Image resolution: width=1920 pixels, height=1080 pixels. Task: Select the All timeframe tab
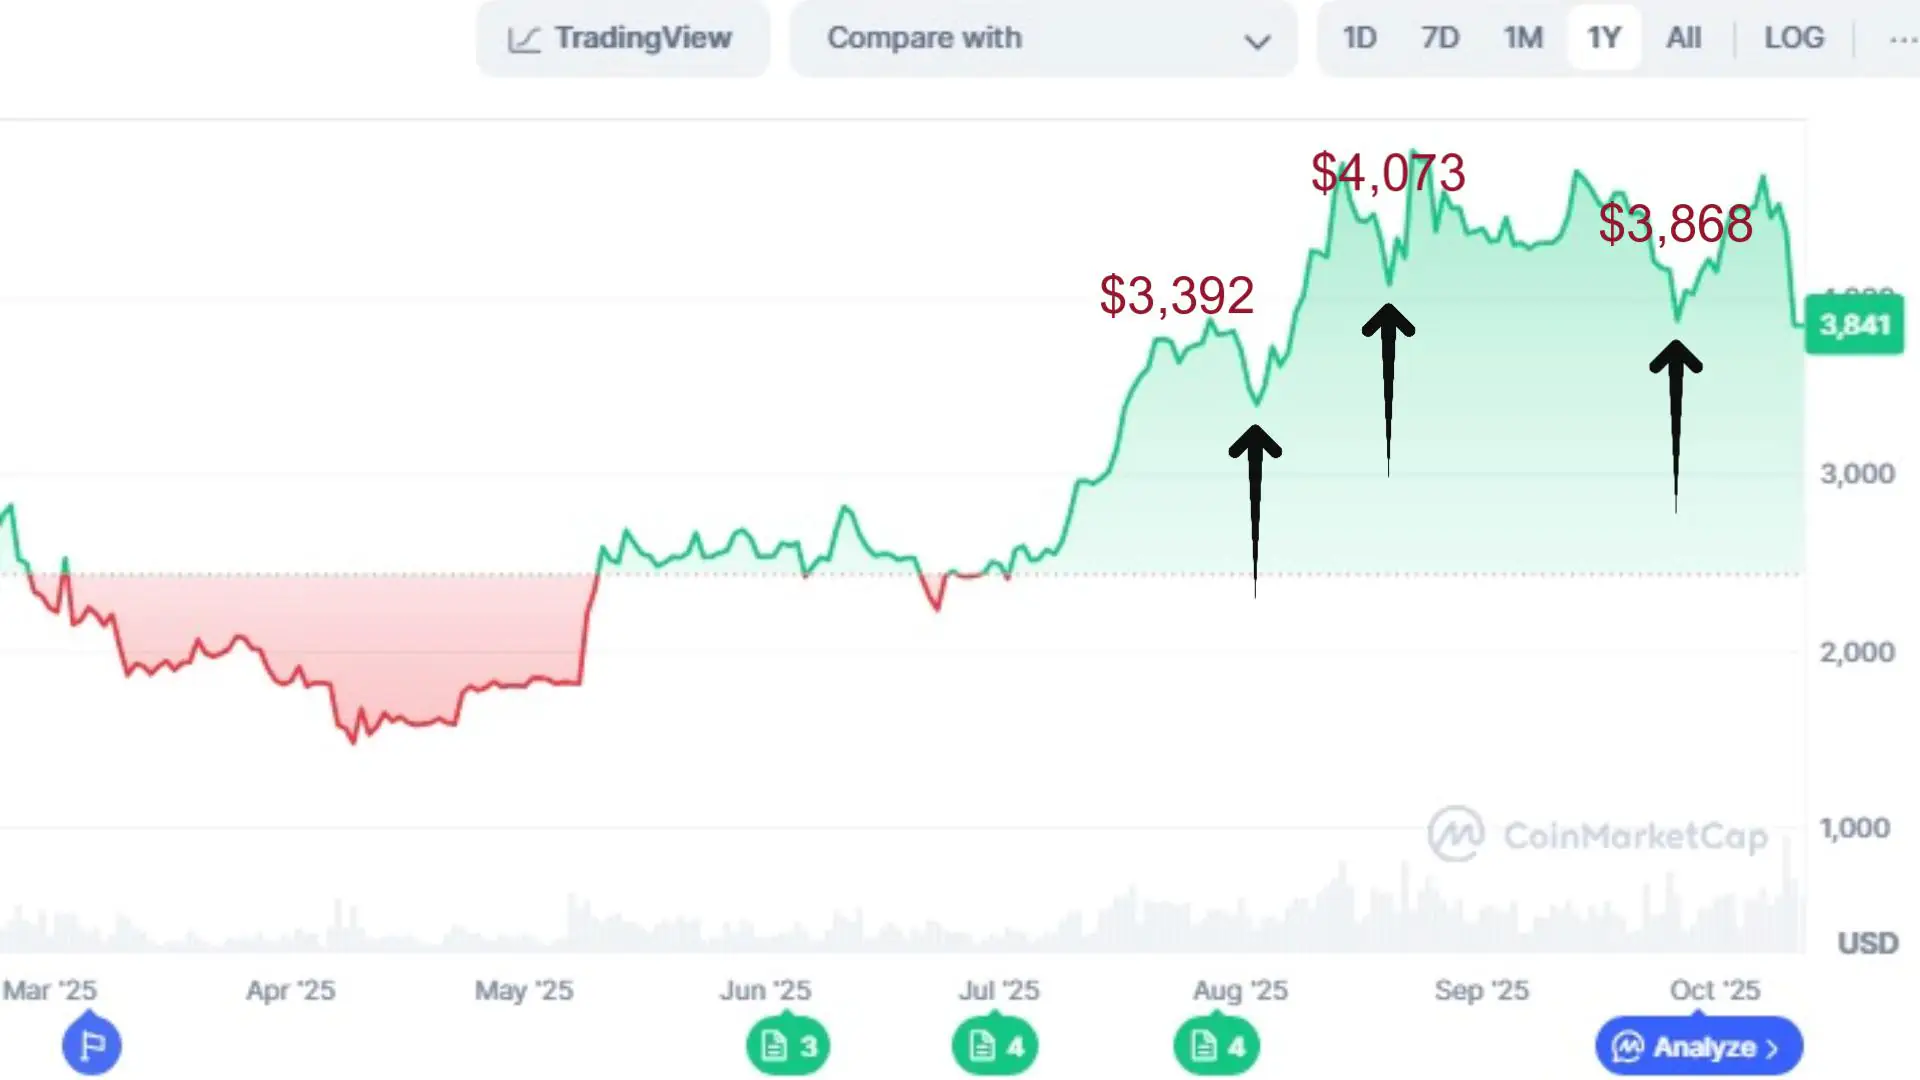point(1684,38)
